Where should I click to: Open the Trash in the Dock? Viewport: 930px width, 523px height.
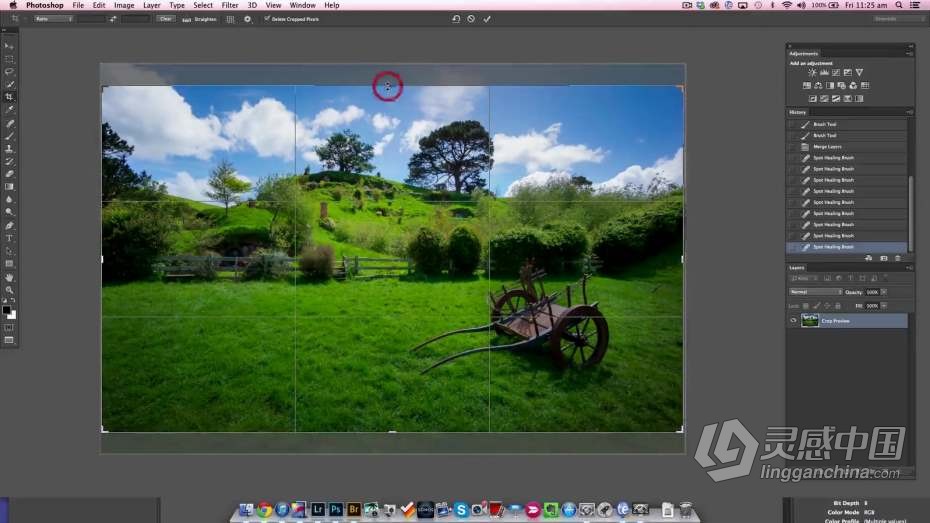[685, 509]
